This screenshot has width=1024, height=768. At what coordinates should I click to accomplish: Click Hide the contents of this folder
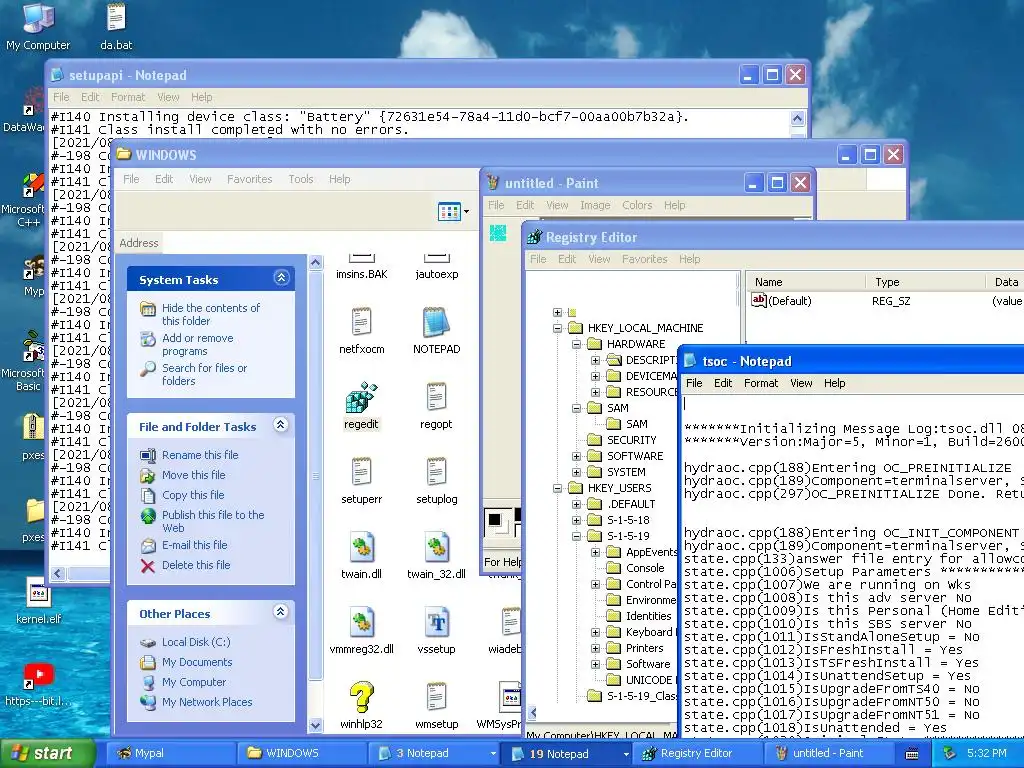pyautogui.click(x=211, y=314)
